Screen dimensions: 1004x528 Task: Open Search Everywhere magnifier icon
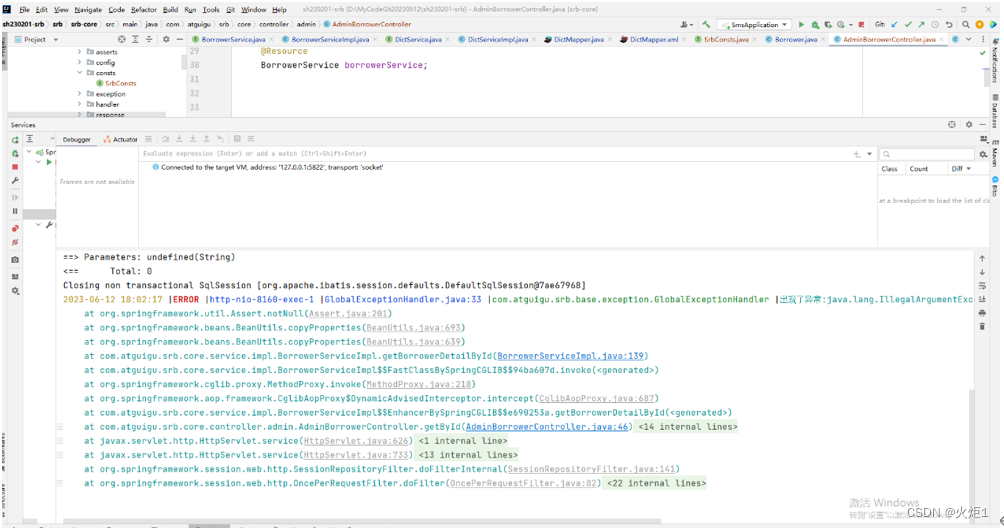[x=966, y=24]
